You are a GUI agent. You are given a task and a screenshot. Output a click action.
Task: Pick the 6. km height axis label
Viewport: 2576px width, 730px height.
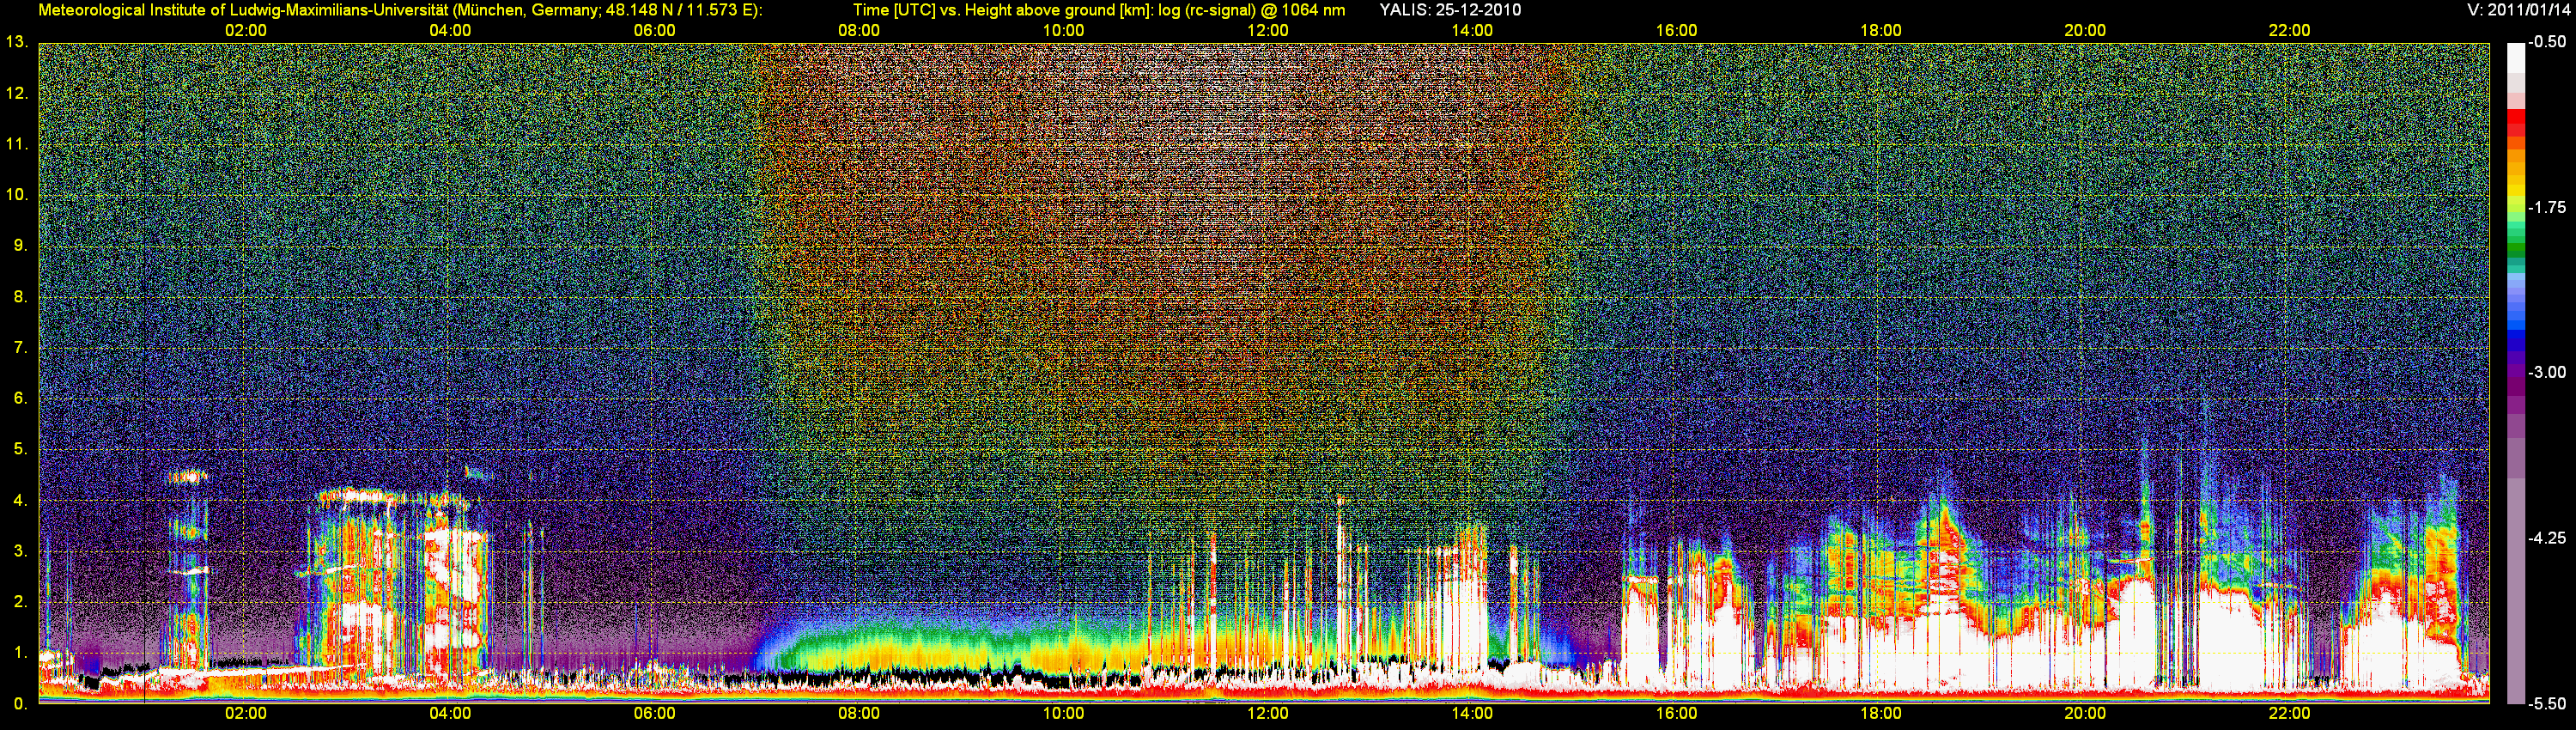pyautogui.click(x=19, y=398)
